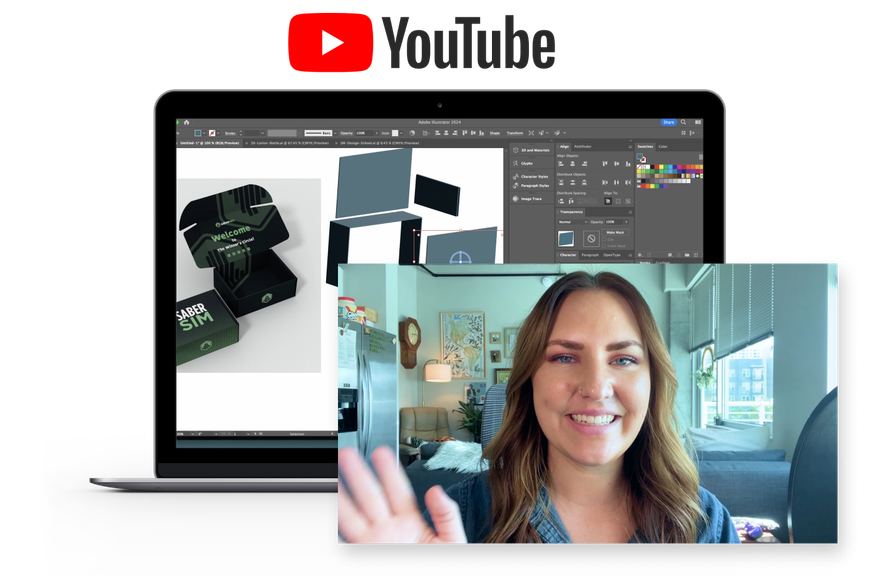Open the stroke color dropdown arrow

[218, 133]
